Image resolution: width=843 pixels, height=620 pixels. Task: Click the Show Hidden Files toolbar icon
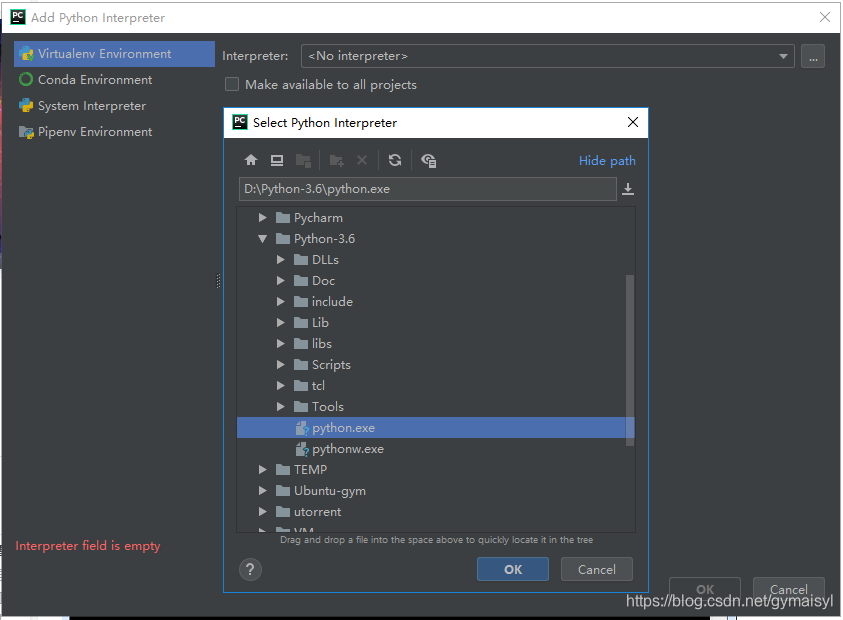pos(428,160)
